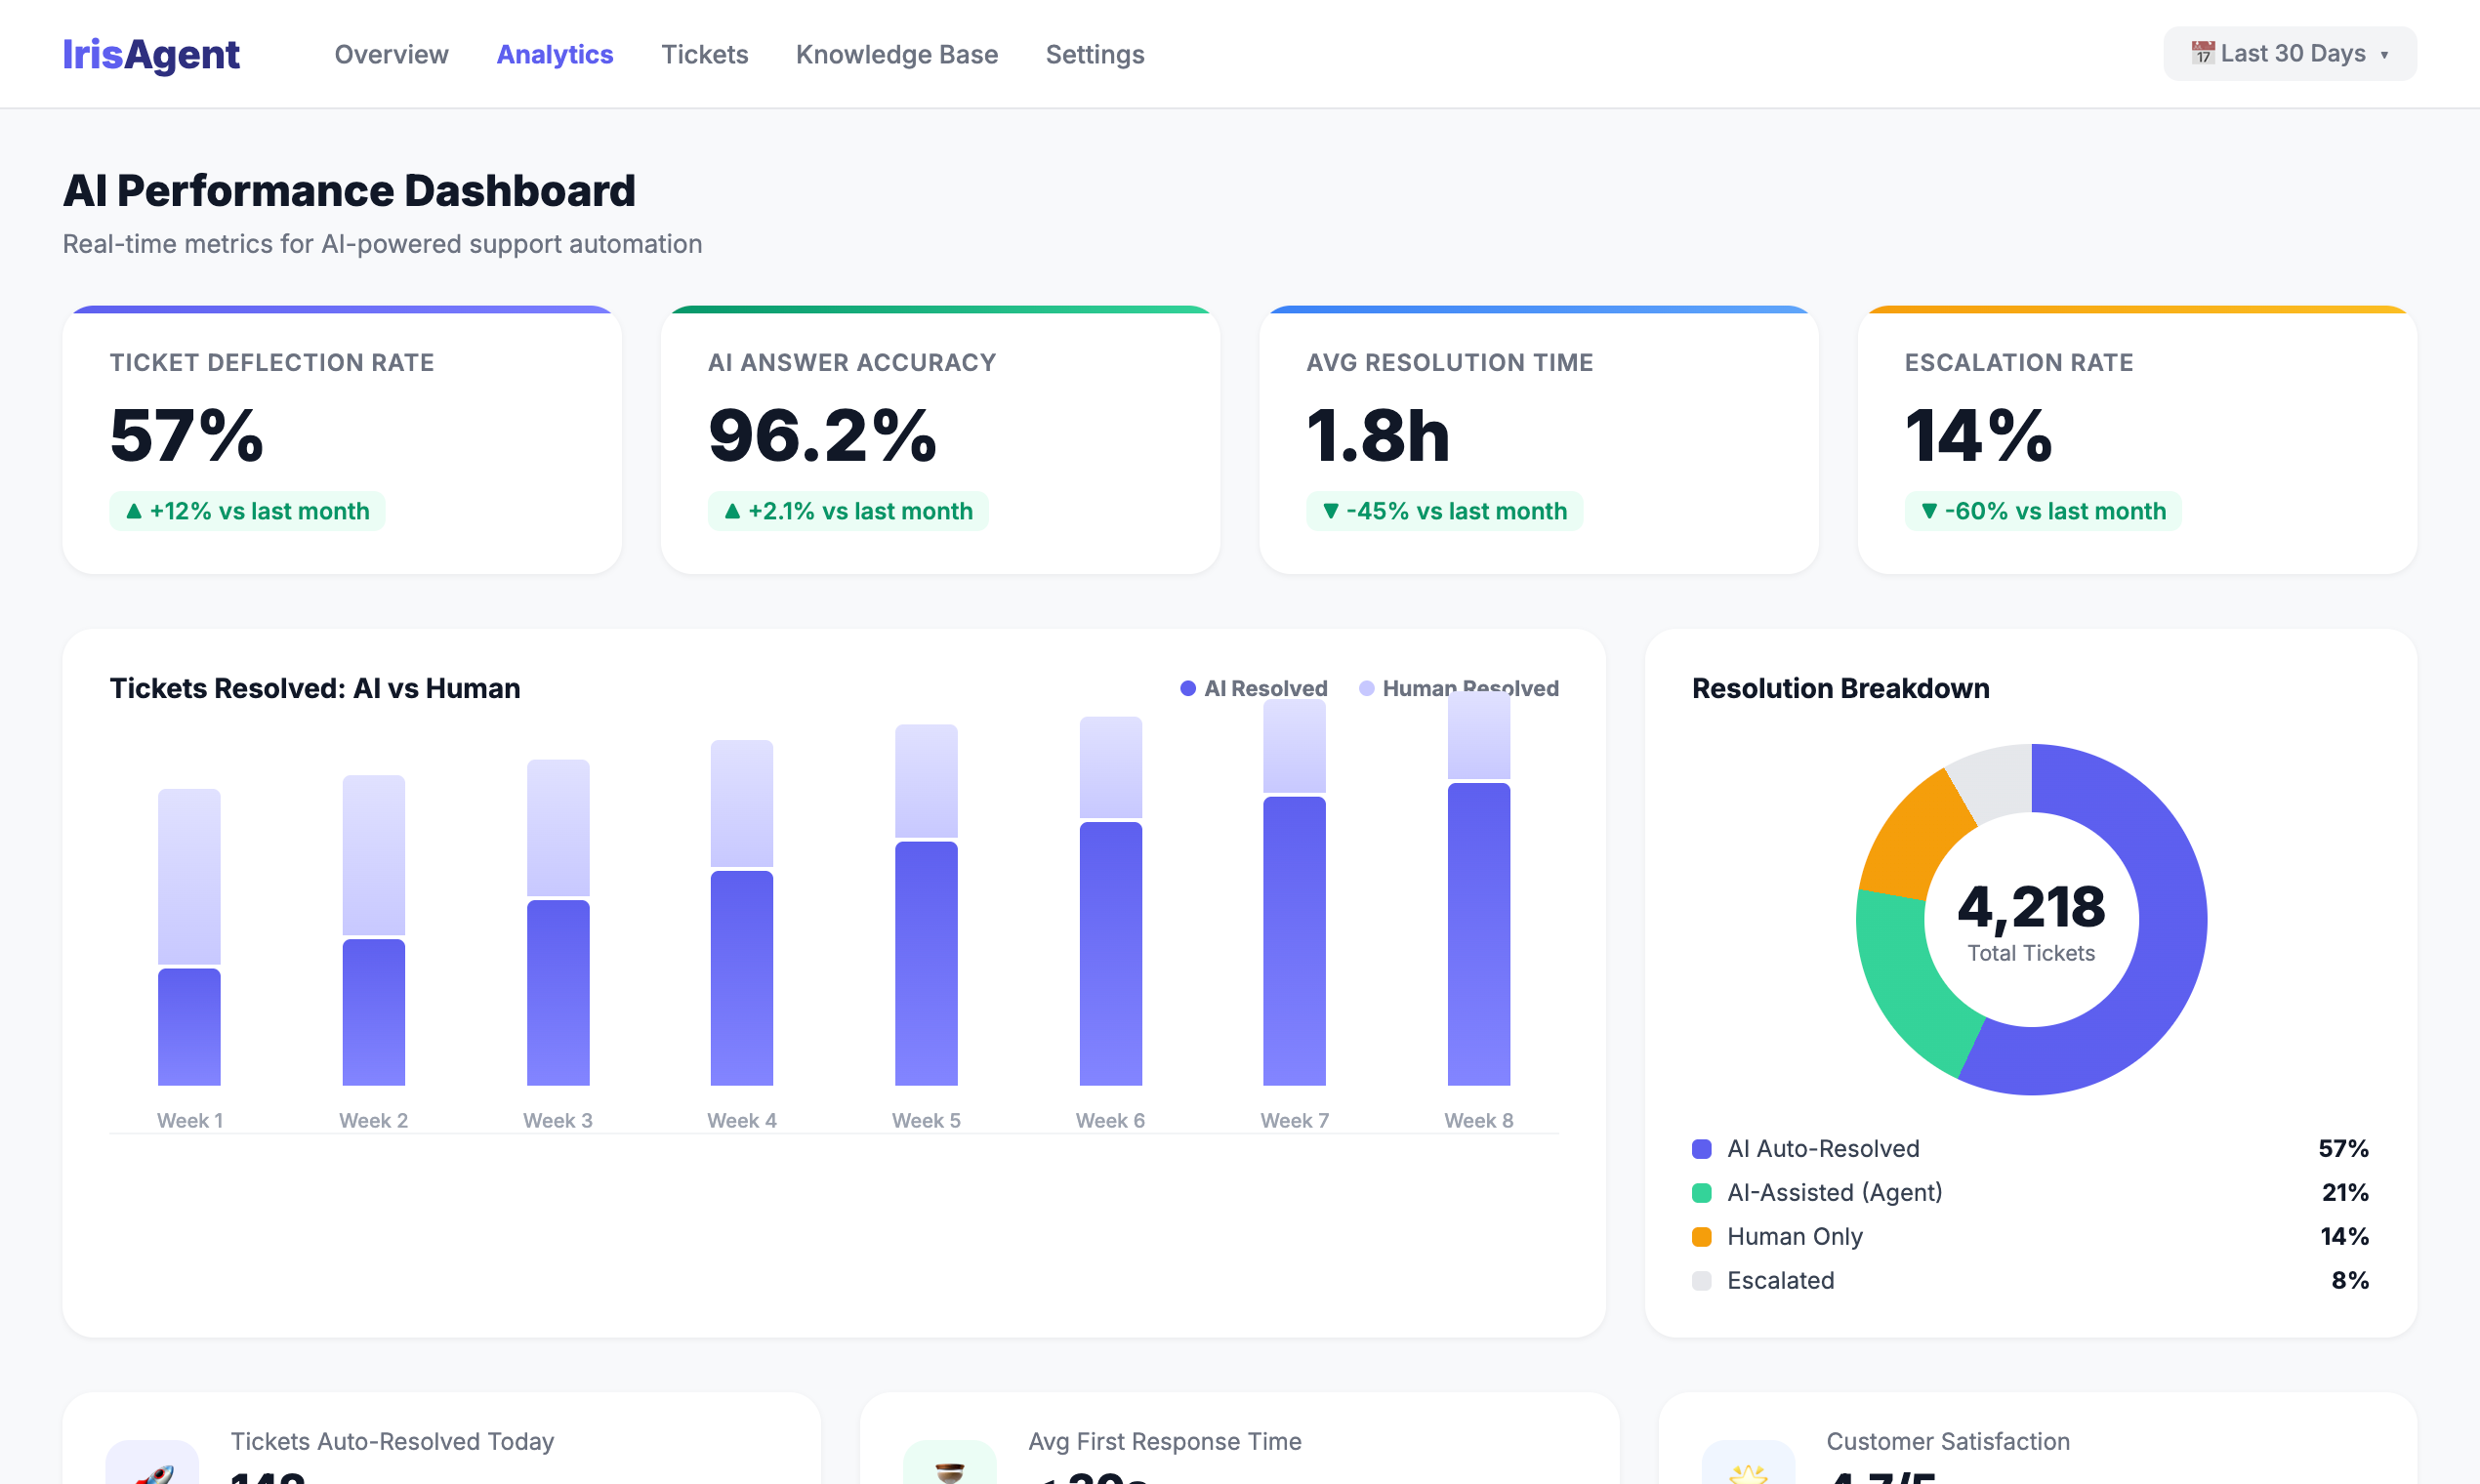Click the Week 8 AI resolved bar
This screenshot has width=2480, height=1484.
1478,934
